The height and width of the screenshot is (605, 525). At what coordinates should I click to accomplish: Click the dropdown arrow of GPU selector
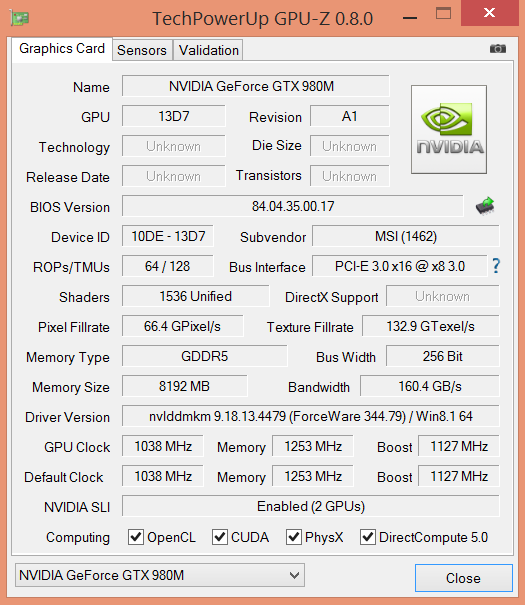(x=294, y=575)
